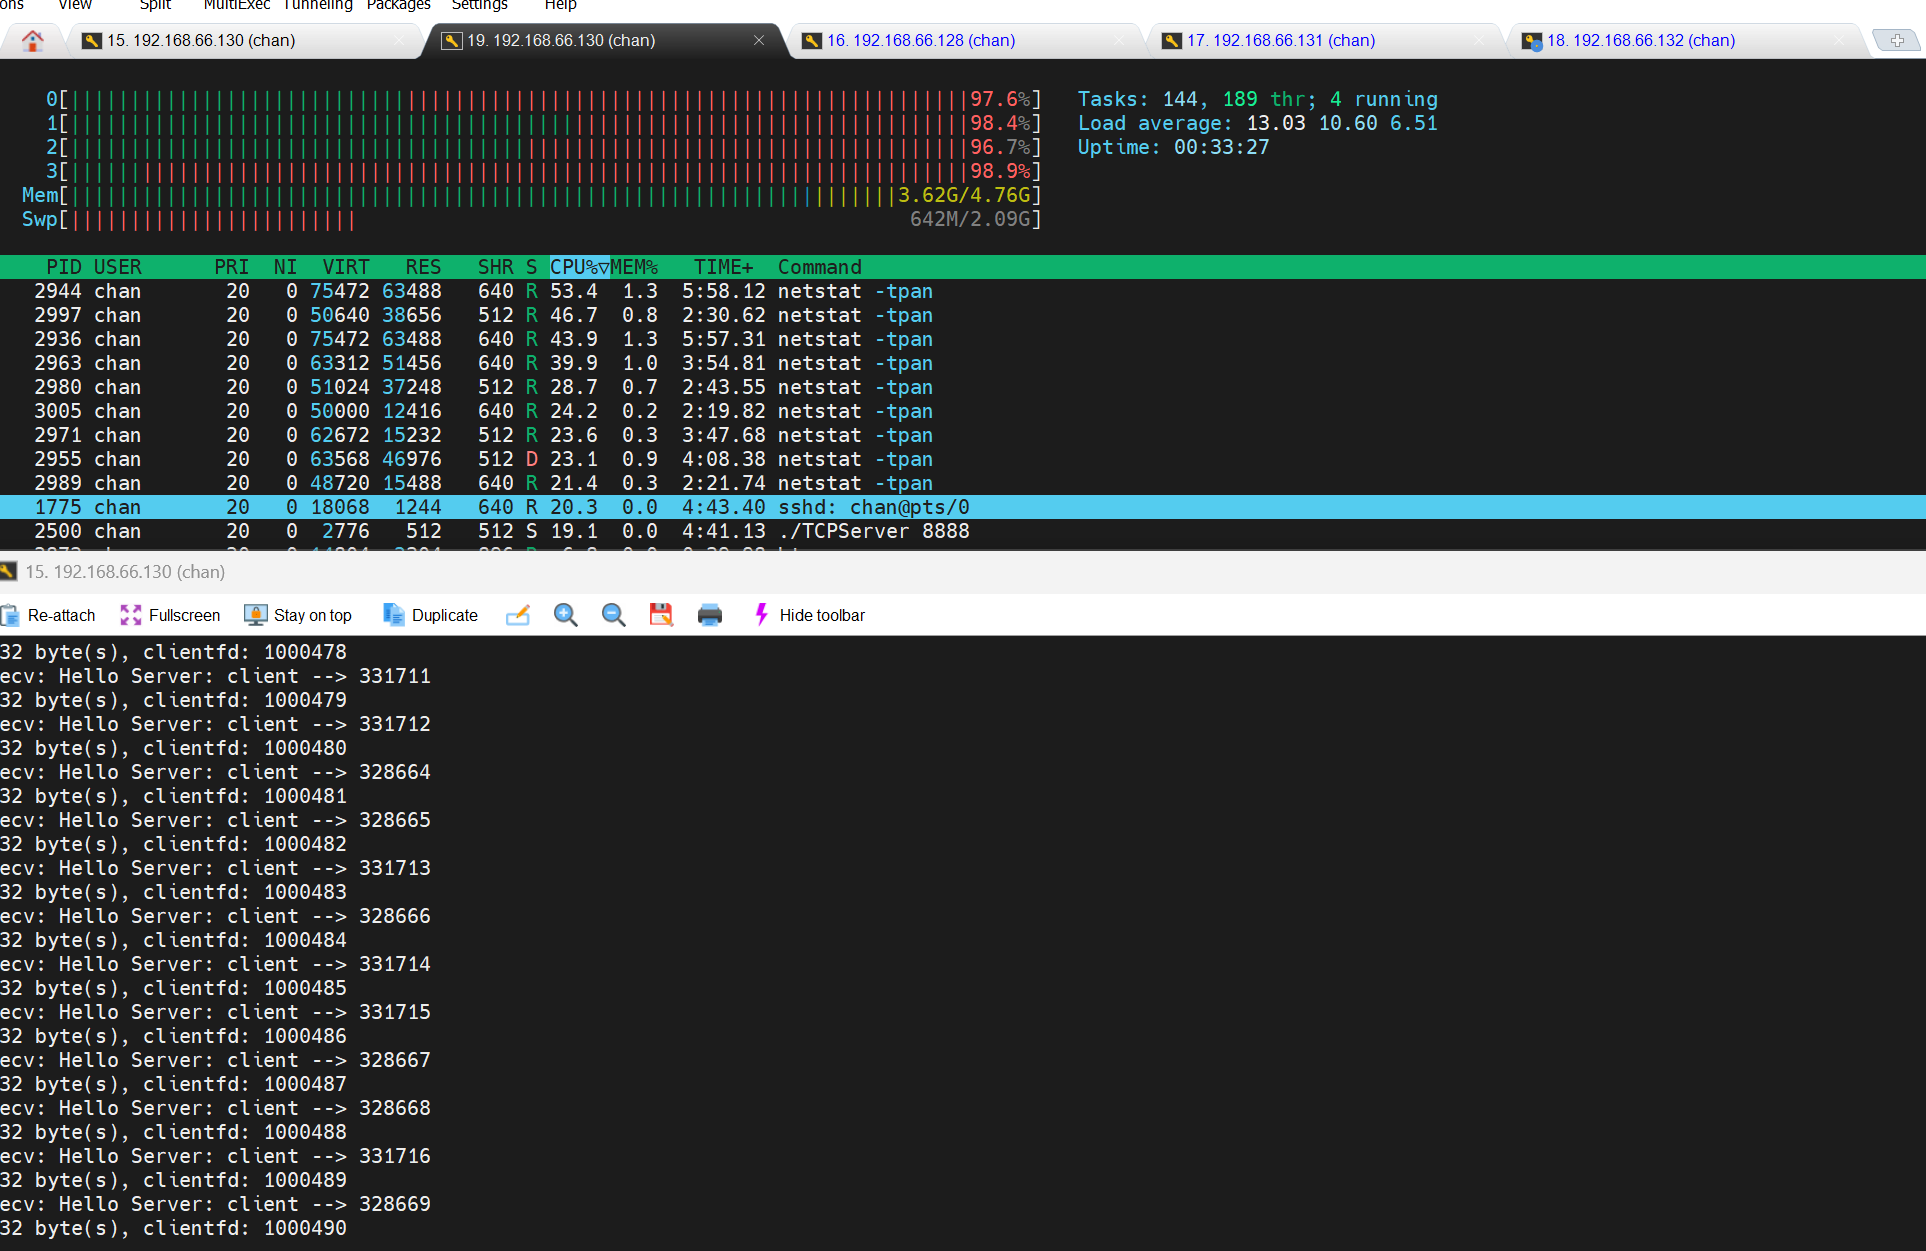Add a new session tab
The height and width of the screenshot is (1251, 1926).
pos(1896,41)
